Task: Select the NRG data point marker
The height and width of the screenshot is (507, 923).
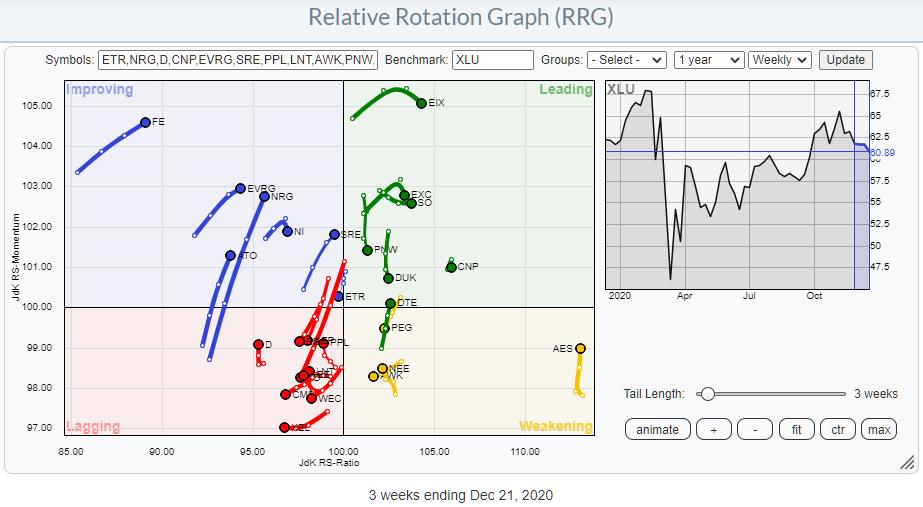Action: [x=264, y=197]
